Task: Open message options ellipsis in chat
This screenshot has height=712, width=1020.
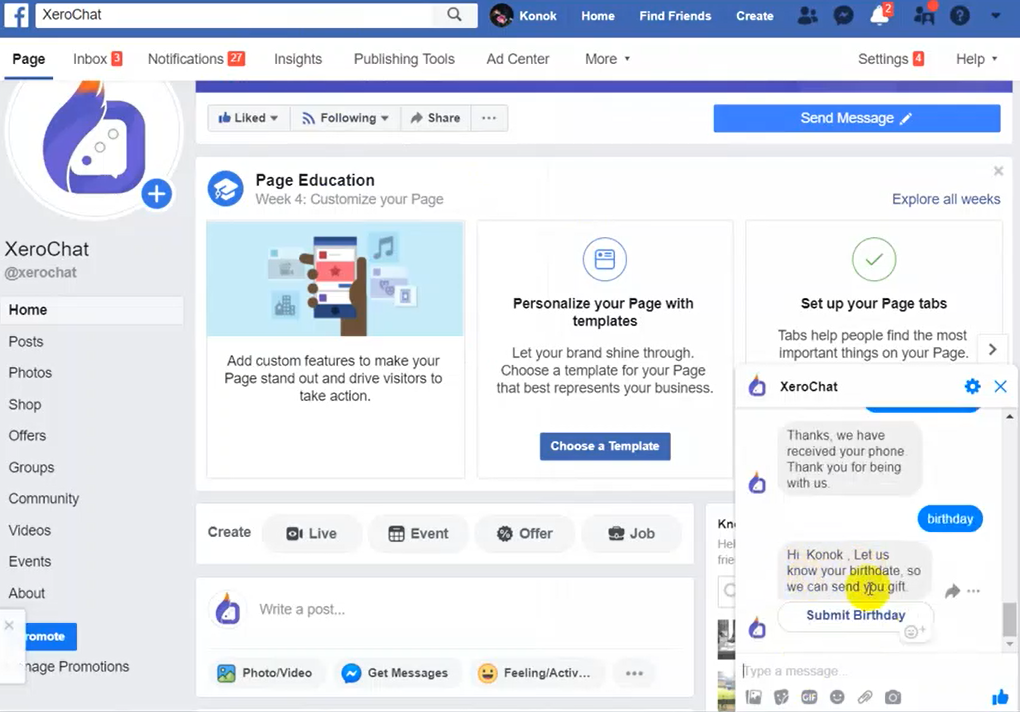Action: tap(973, 591)
